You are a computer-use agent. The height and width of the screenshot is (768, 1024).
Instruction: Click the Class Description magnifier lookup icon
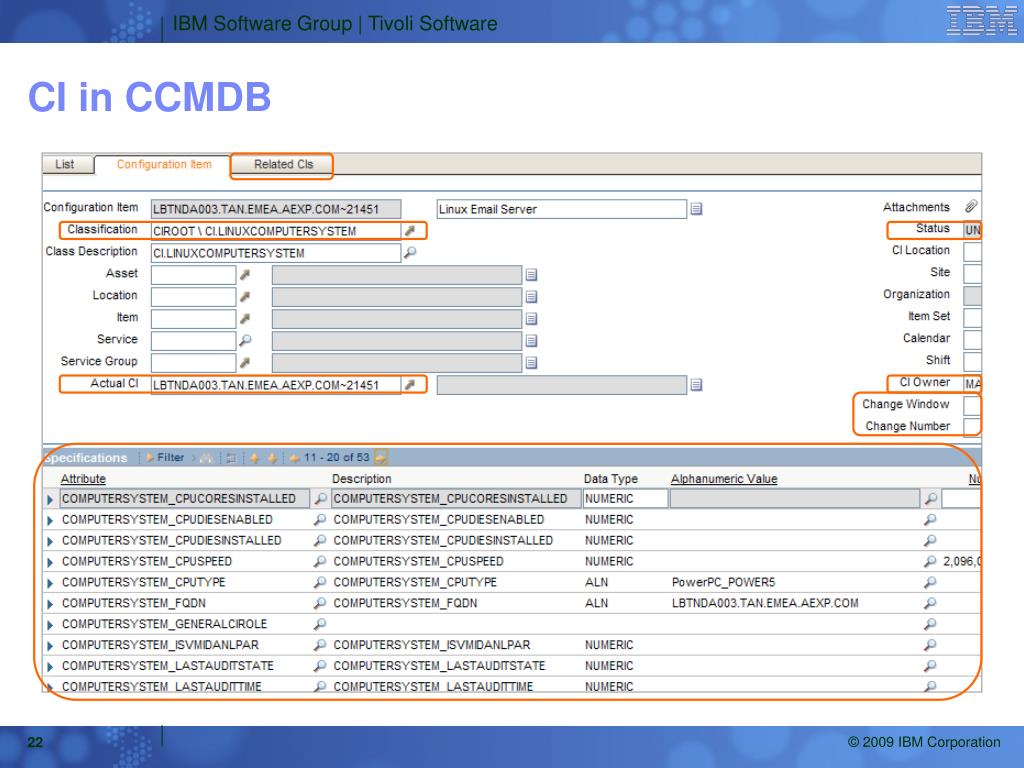[410, 252]
